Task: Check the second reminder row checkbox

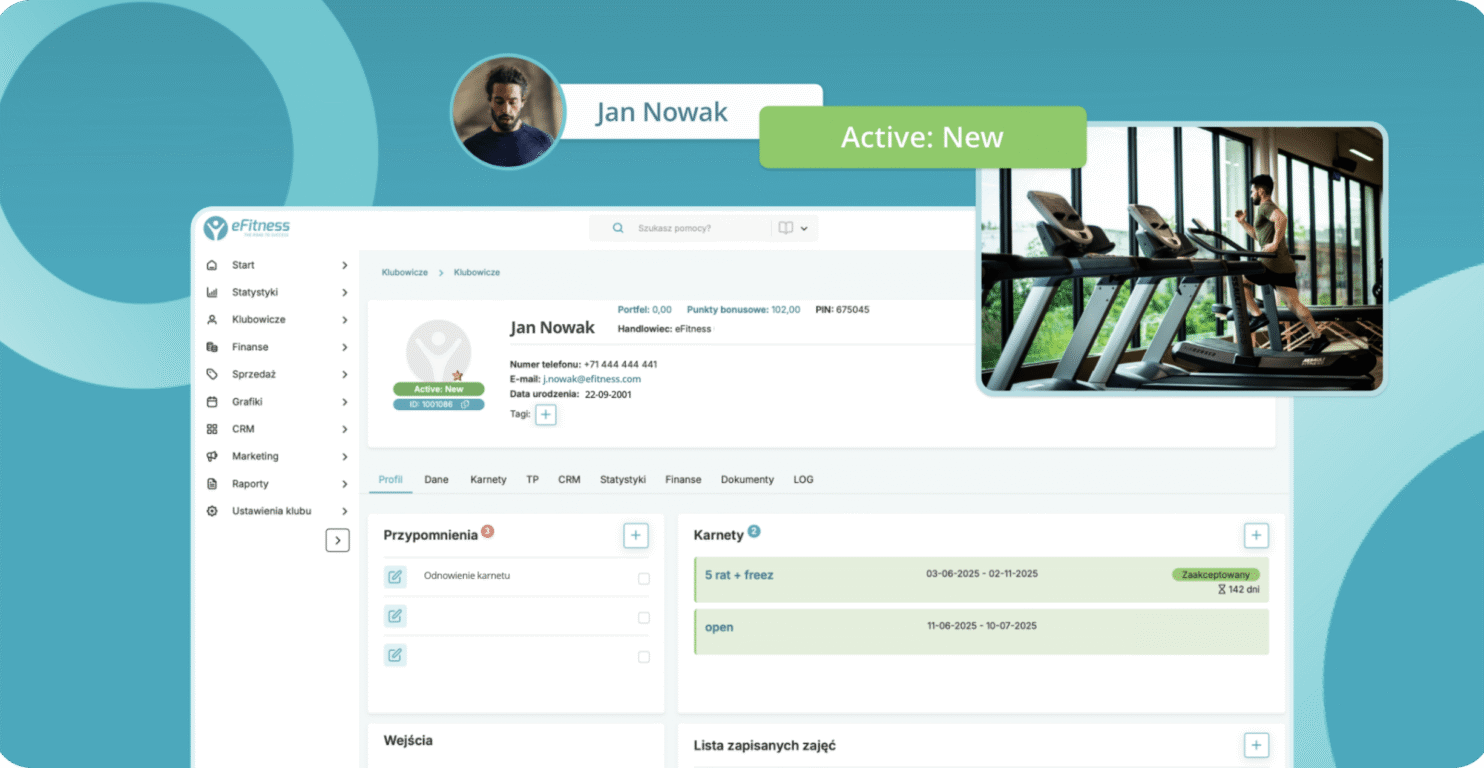Action: click(x=644, y=618)
